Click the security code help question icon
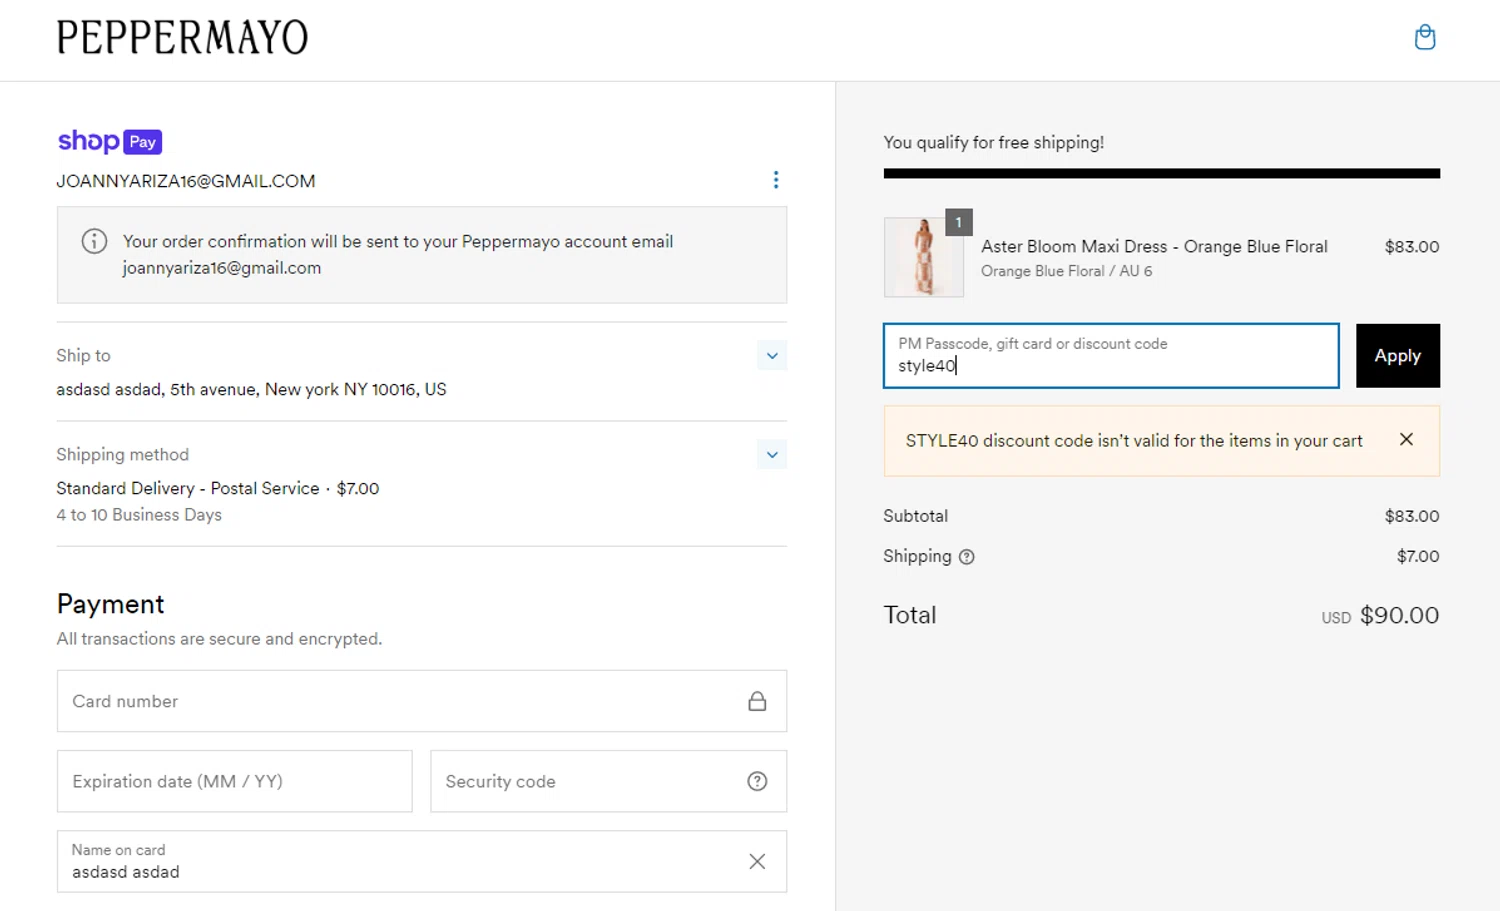Screen dimensions: 1500x911 [x=757, y=781]
